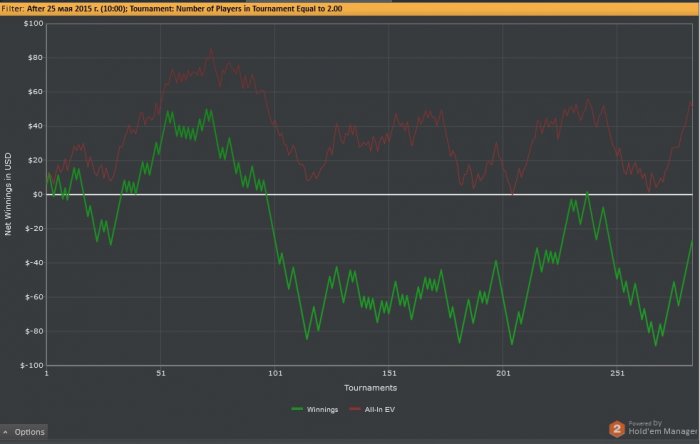Screen dimensions: 700x444
Task: Select the $100 y-axis label
Action: [x=31, y=23]
